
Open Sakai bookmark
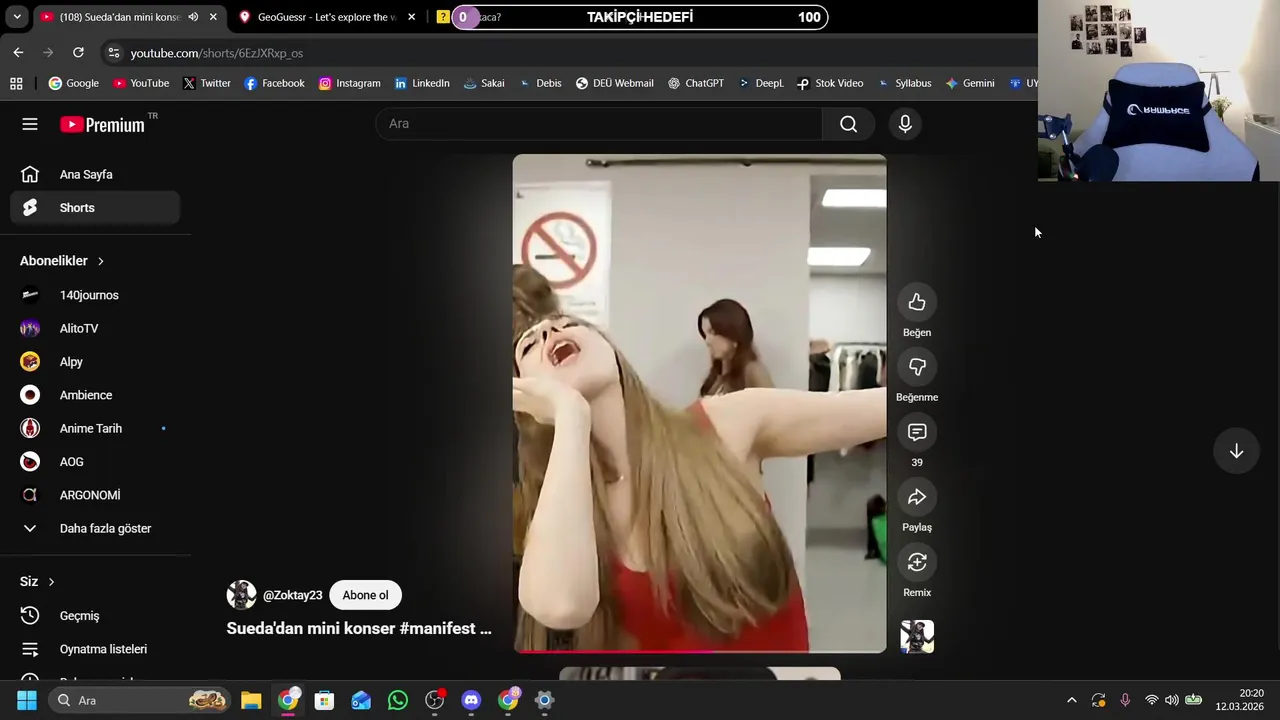point(484,83)
